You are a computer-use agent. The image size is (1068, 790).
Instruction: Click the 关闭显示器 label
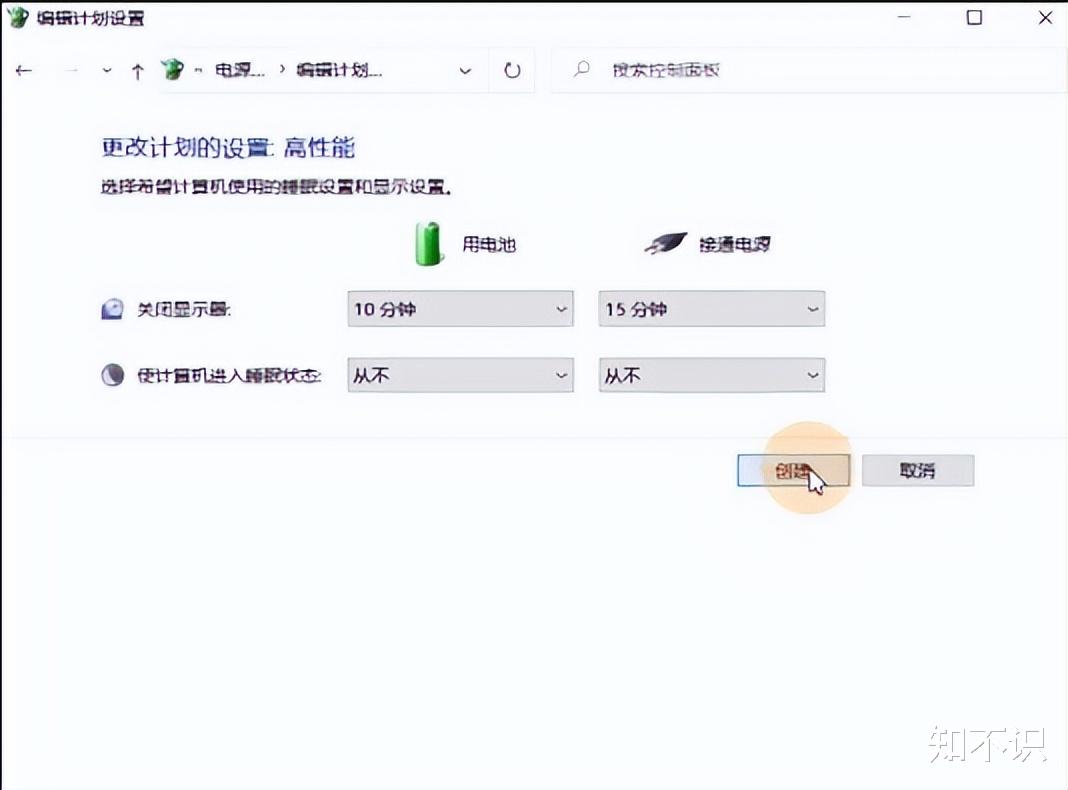coord(184,310)
